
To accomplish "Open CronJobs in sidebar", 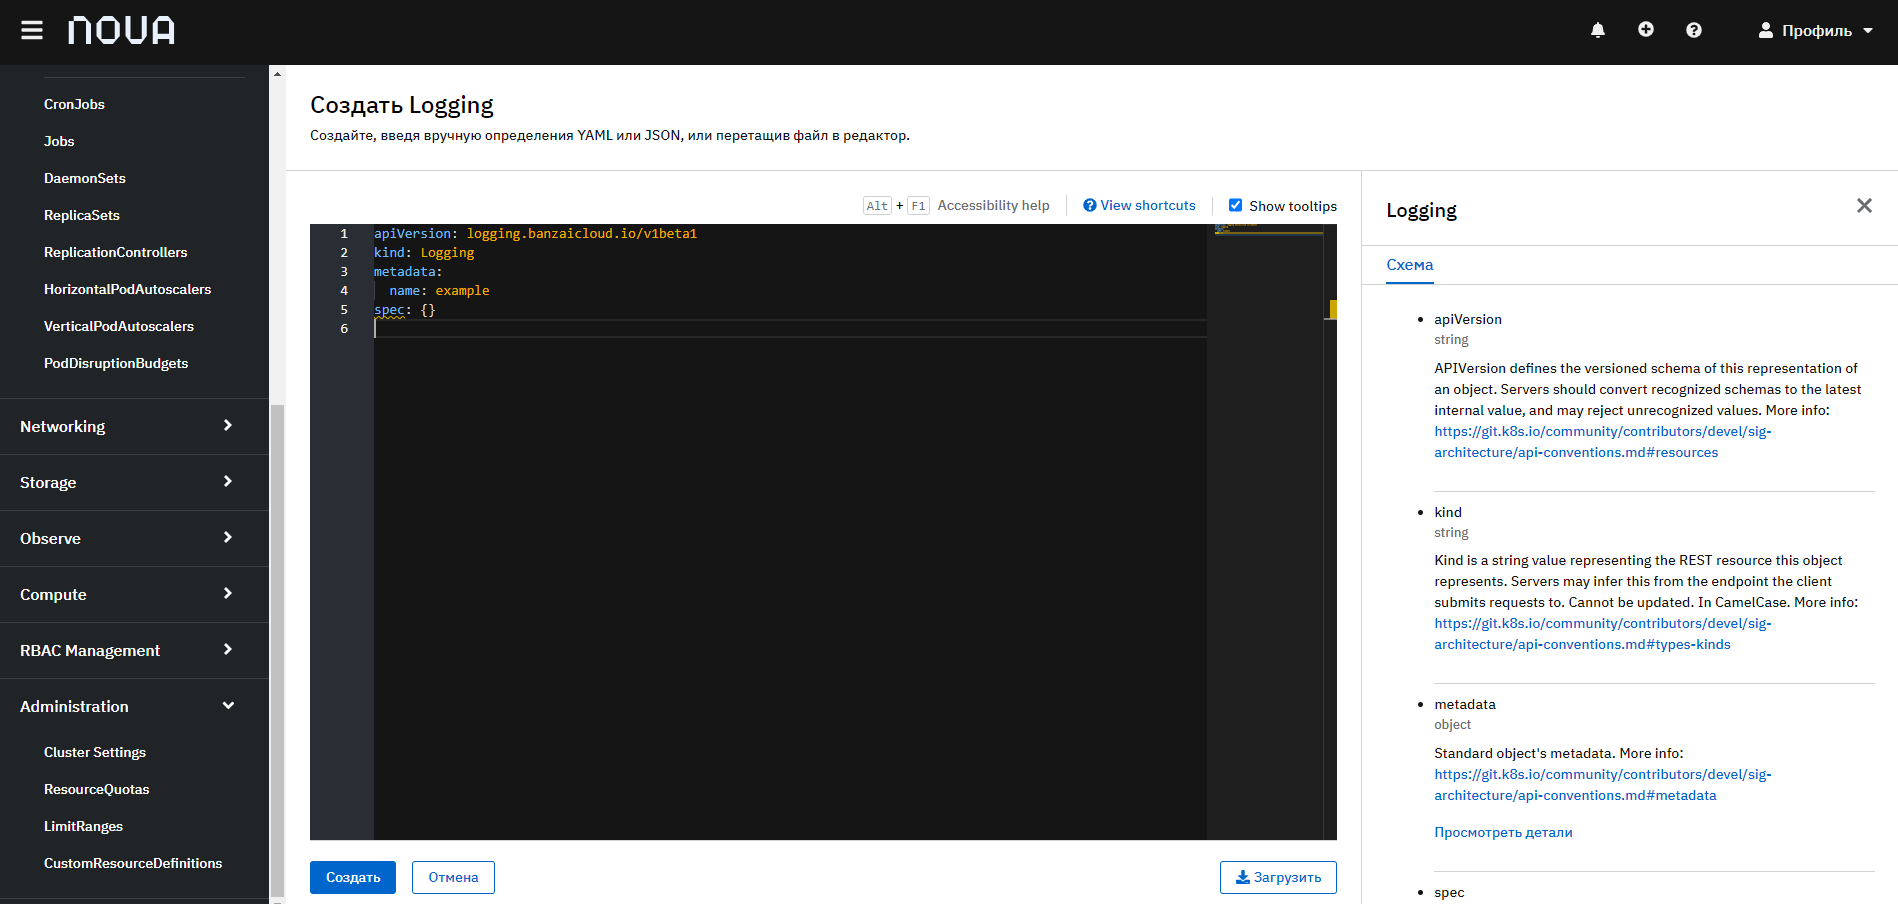I will 74,104.
